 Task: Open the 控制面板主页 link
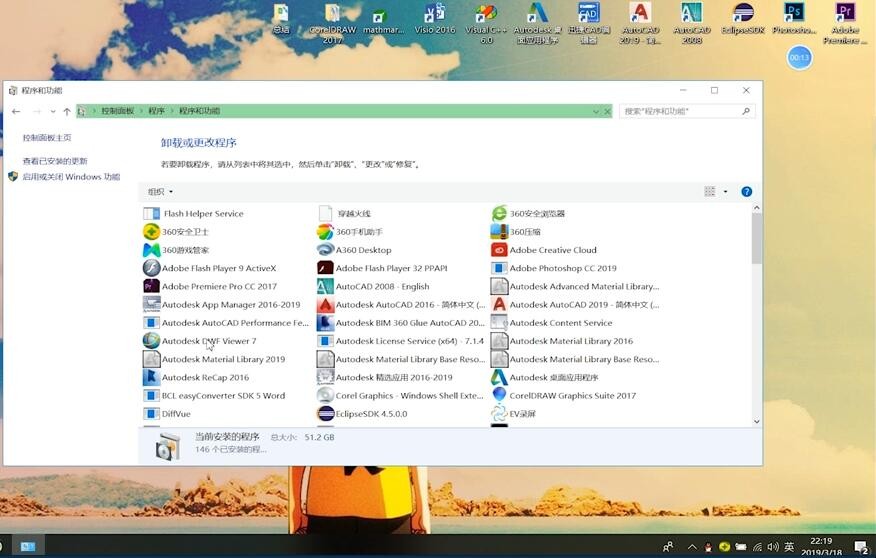[47, 138]
